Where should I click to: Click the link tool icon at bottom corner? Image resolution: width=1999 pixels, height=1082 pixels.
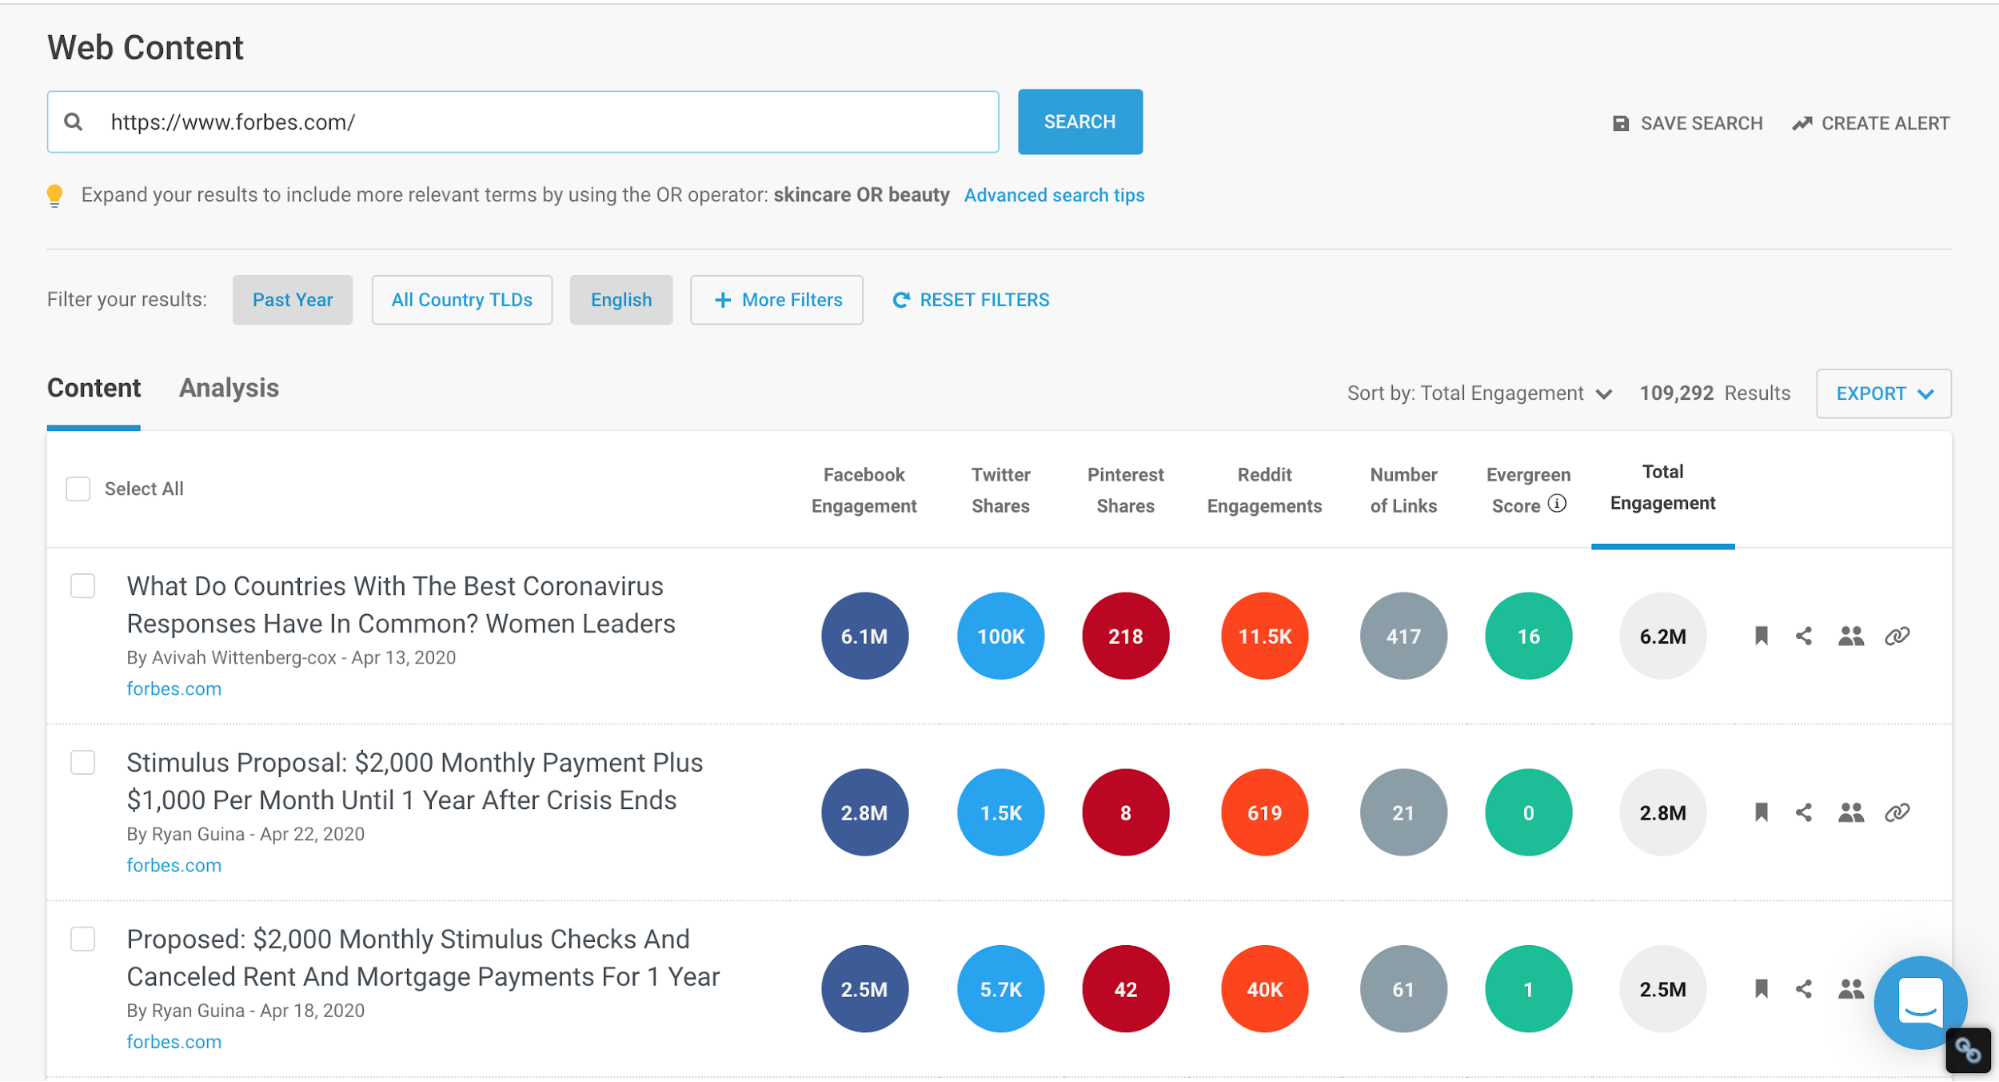[x=1968, y=1051]
